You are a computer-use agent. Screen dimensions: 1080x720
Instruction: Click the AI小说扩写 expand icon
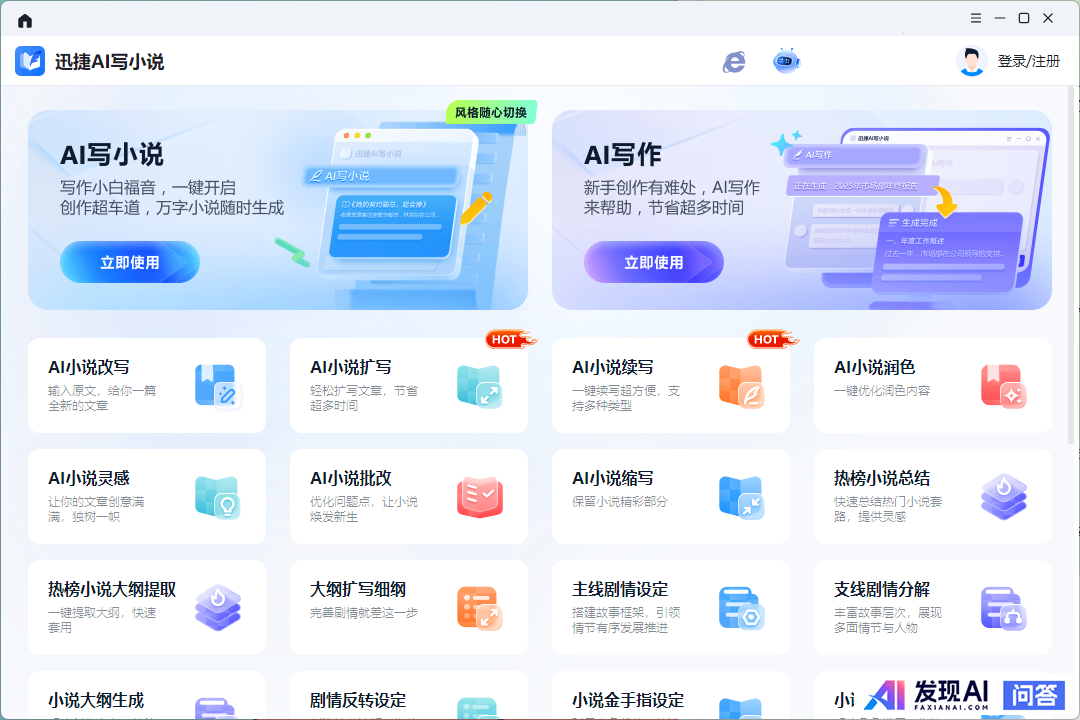coord(479,387)
